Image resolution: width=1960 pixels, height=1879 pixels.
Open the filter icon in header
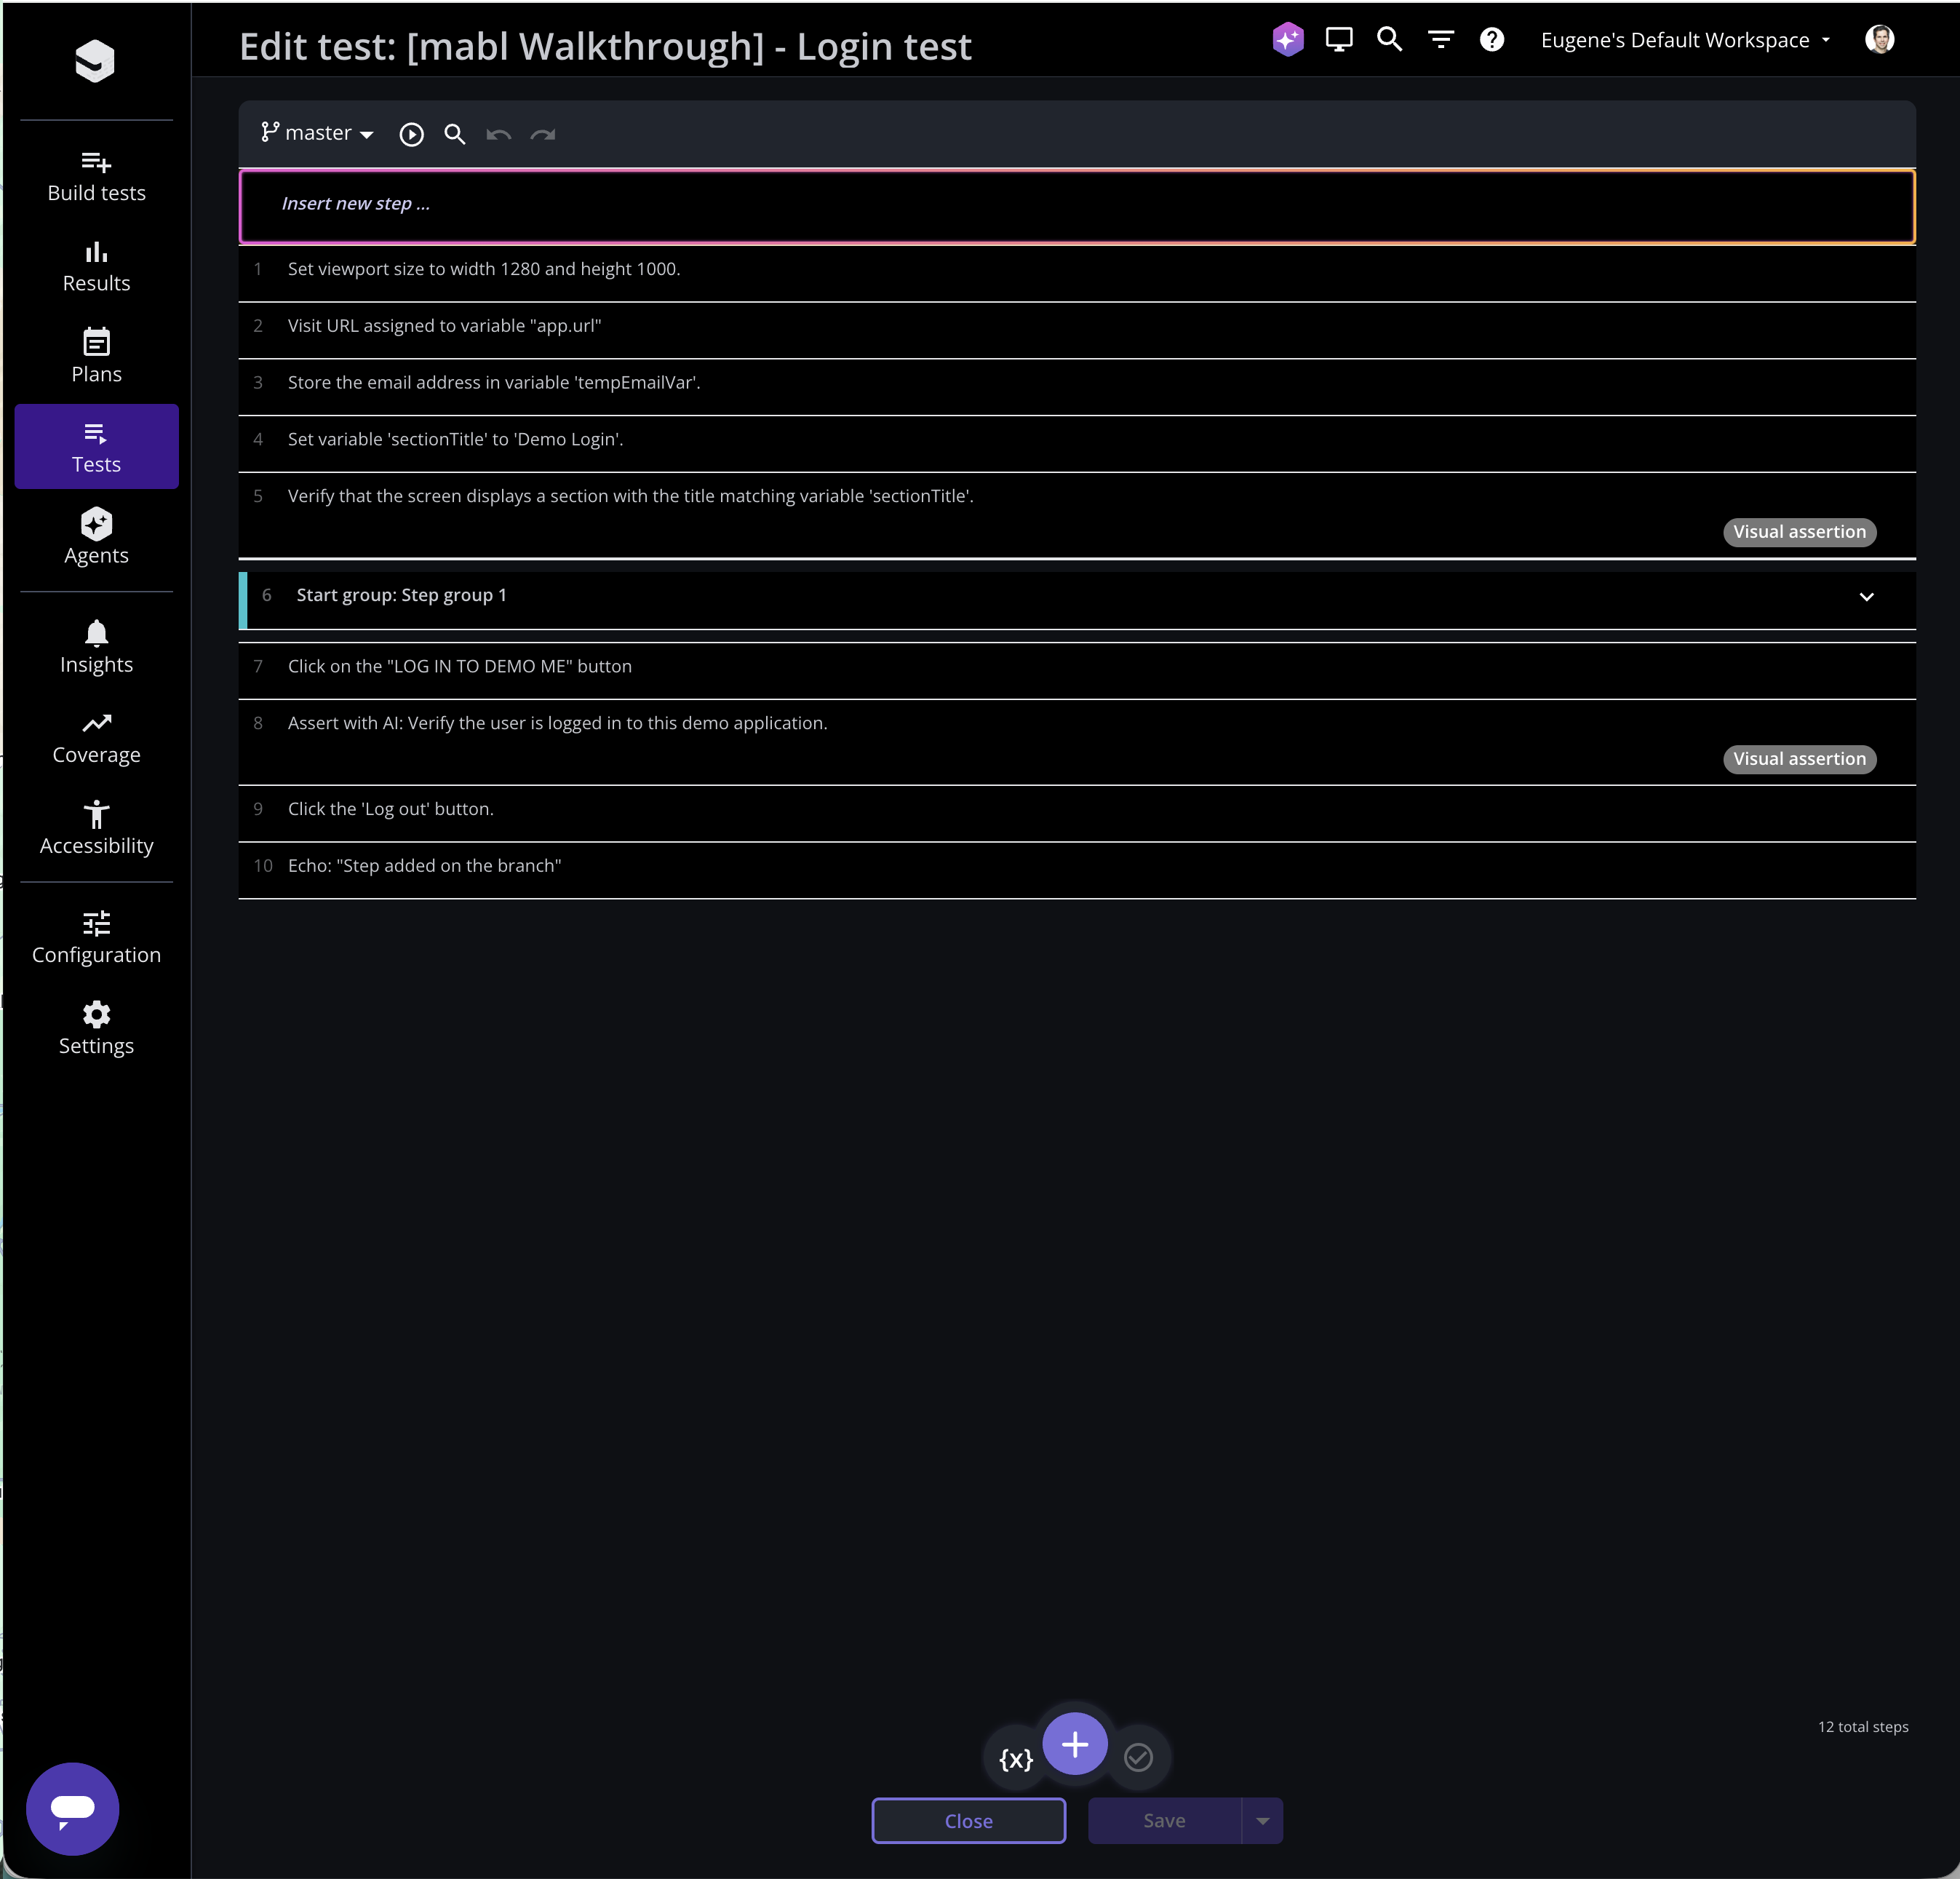(1440, 40)
